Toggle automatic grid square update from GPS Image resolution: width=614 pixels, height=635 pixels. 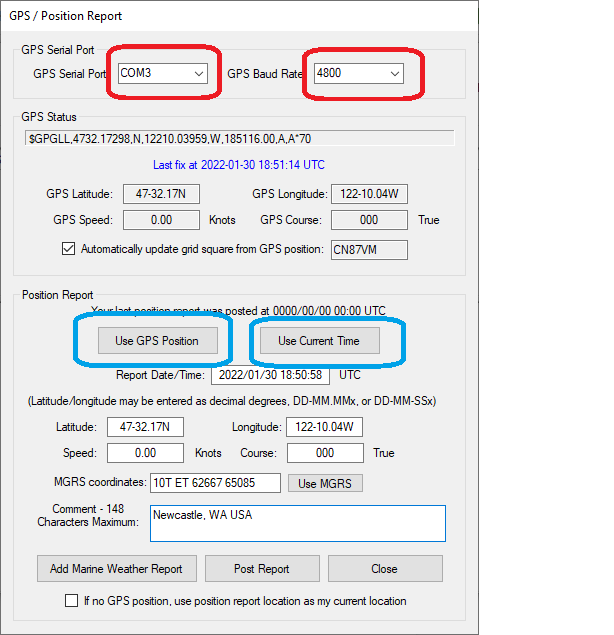pyautogui.click(x=68, y=249)
